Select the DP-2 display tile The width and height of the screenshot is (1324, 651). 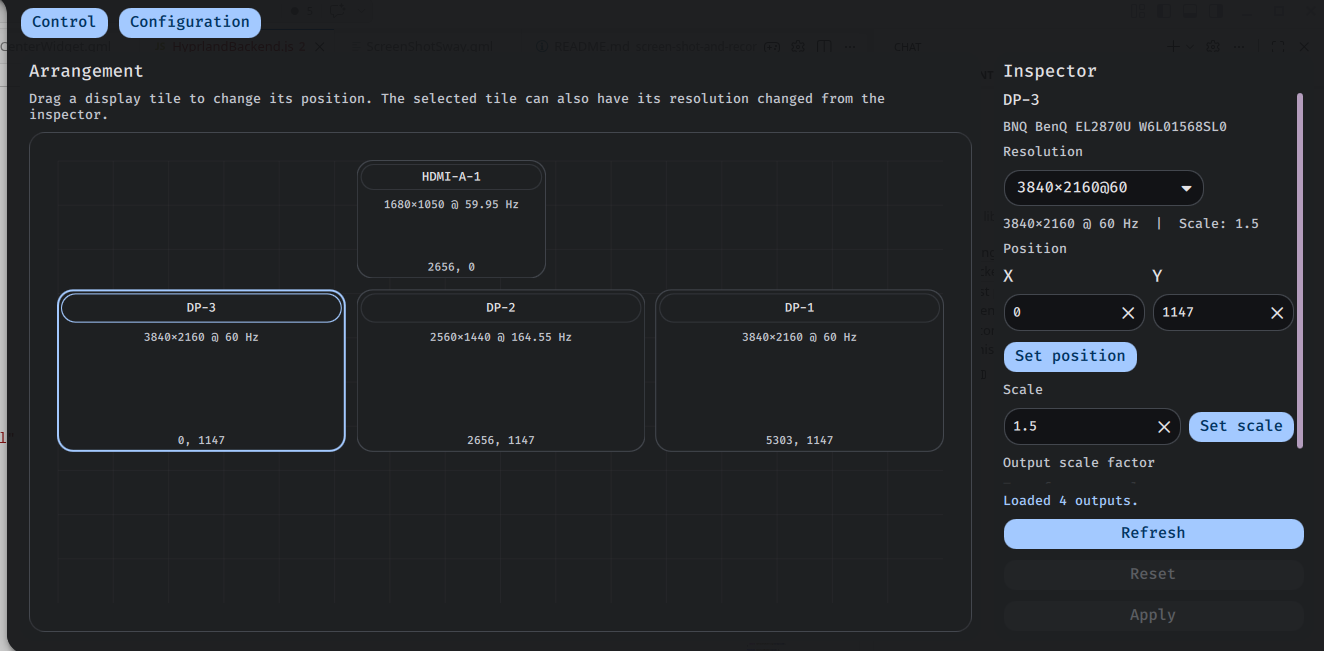[x=501, y=370]
